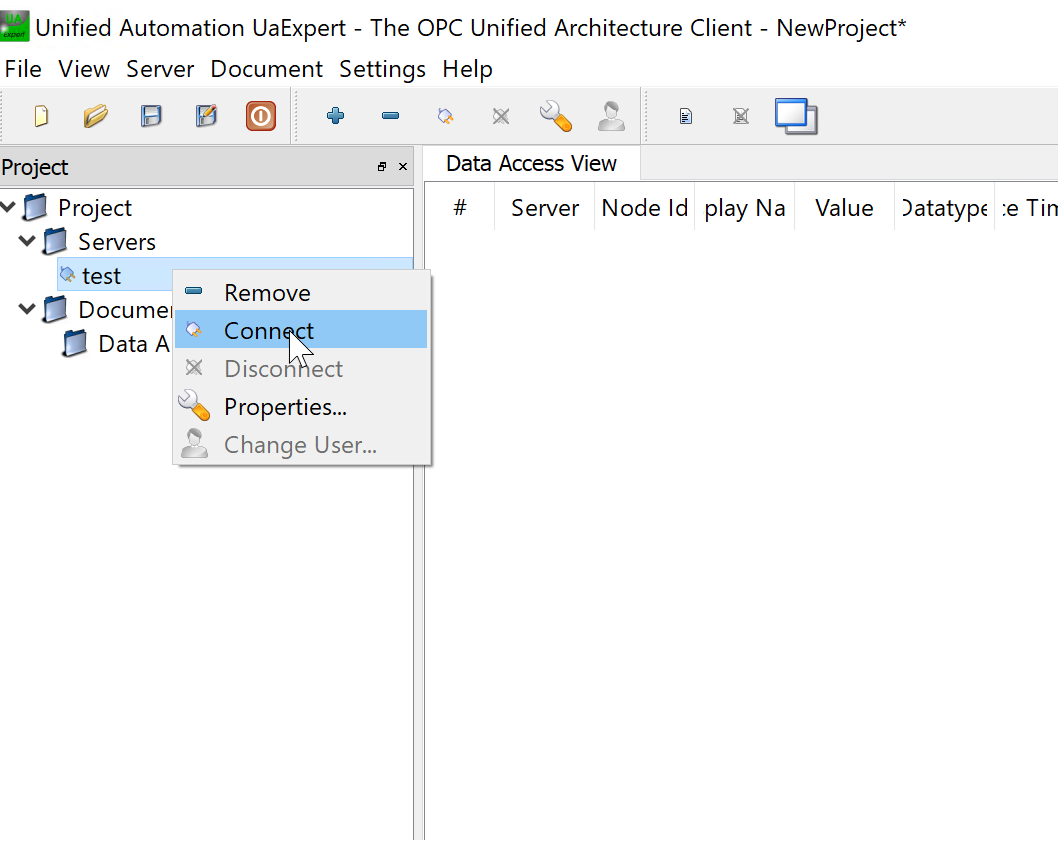
Task: Open a project with the folder icon
Action: coord(95,116)
